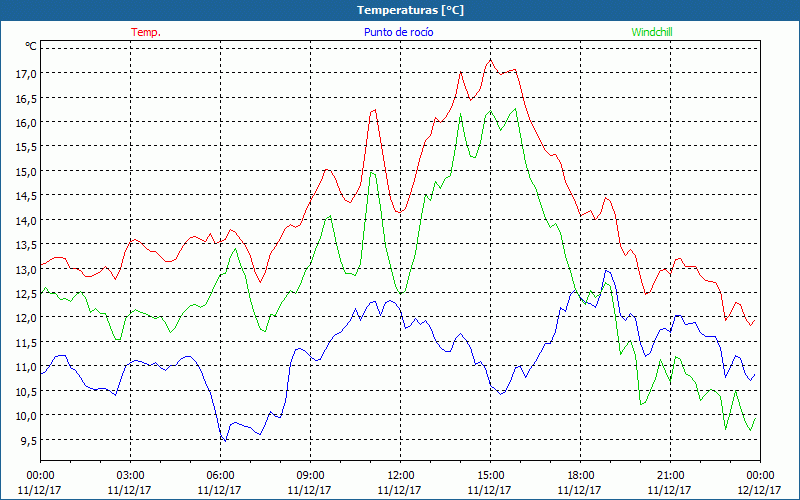Image resolution: width=800 pixels, height=500 pixels.
Task: Click the 17,0 y-axis value
Action: coord(26,74)
